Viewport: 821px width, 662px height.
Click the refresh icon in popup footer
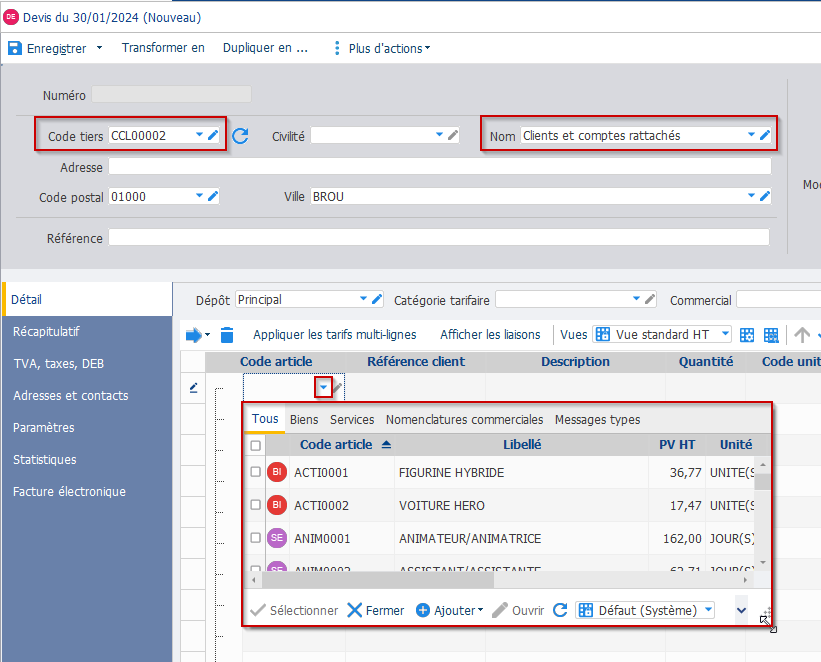pos(560,610)
